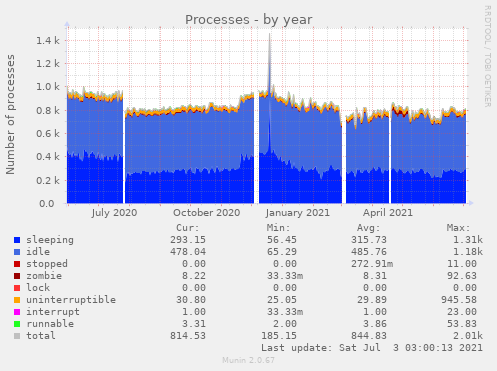Click the '1.0 k' y-axis label
This screenshot has height=371, width=497.
[48, 87]
